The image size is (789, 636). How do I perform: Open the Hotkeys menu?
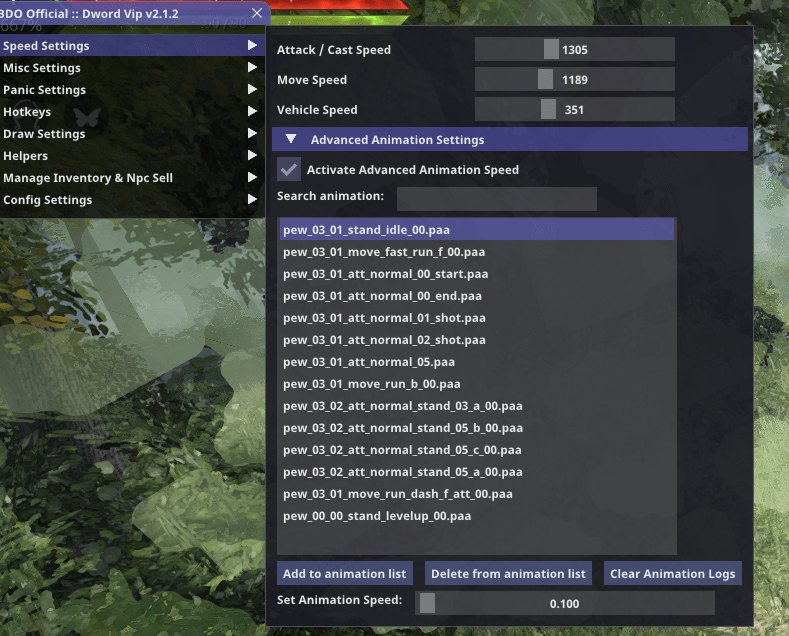click(132, 112)
